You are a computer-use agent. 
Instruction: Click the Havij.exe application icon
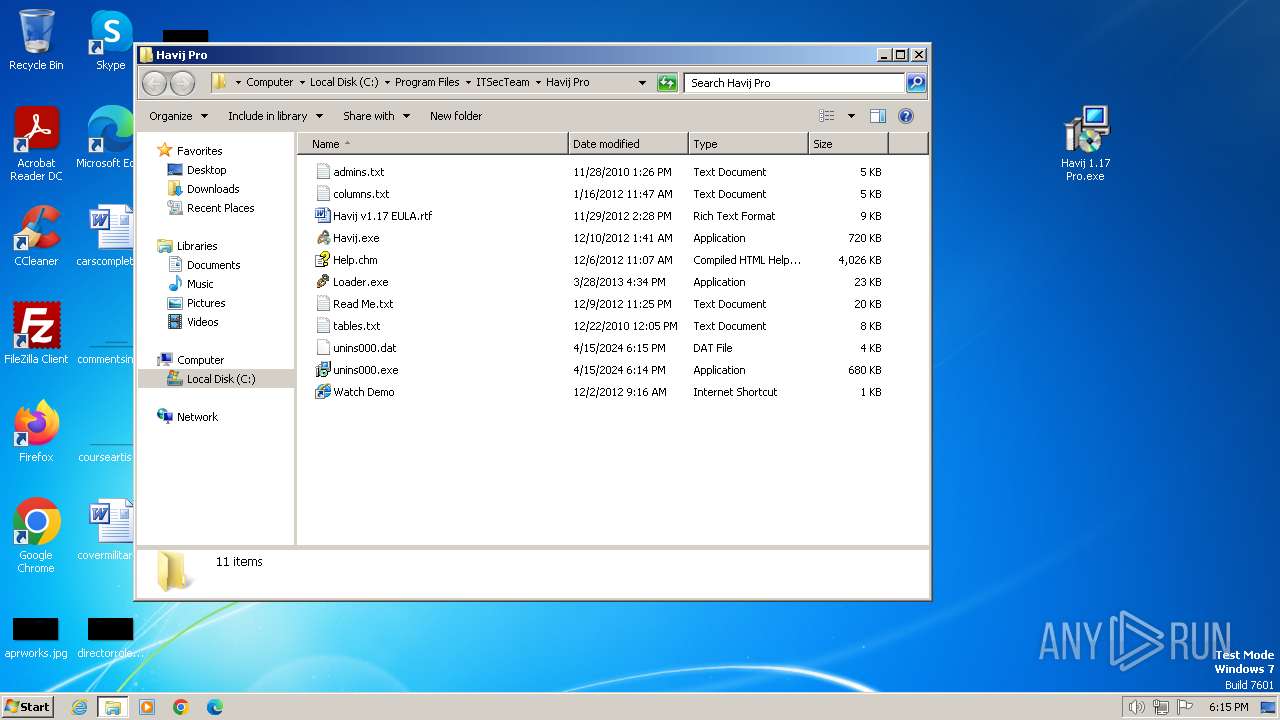[x=323, y=238]
